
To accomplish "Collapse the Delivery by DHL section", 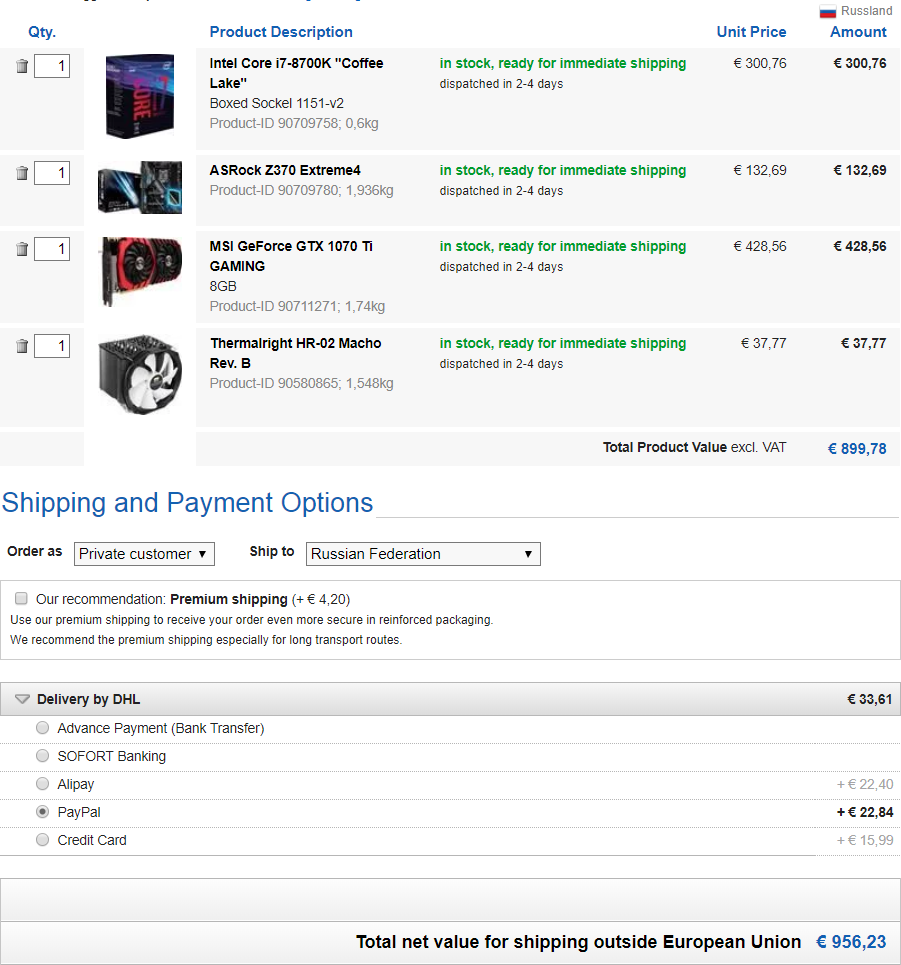I will (x=22, y=699).
